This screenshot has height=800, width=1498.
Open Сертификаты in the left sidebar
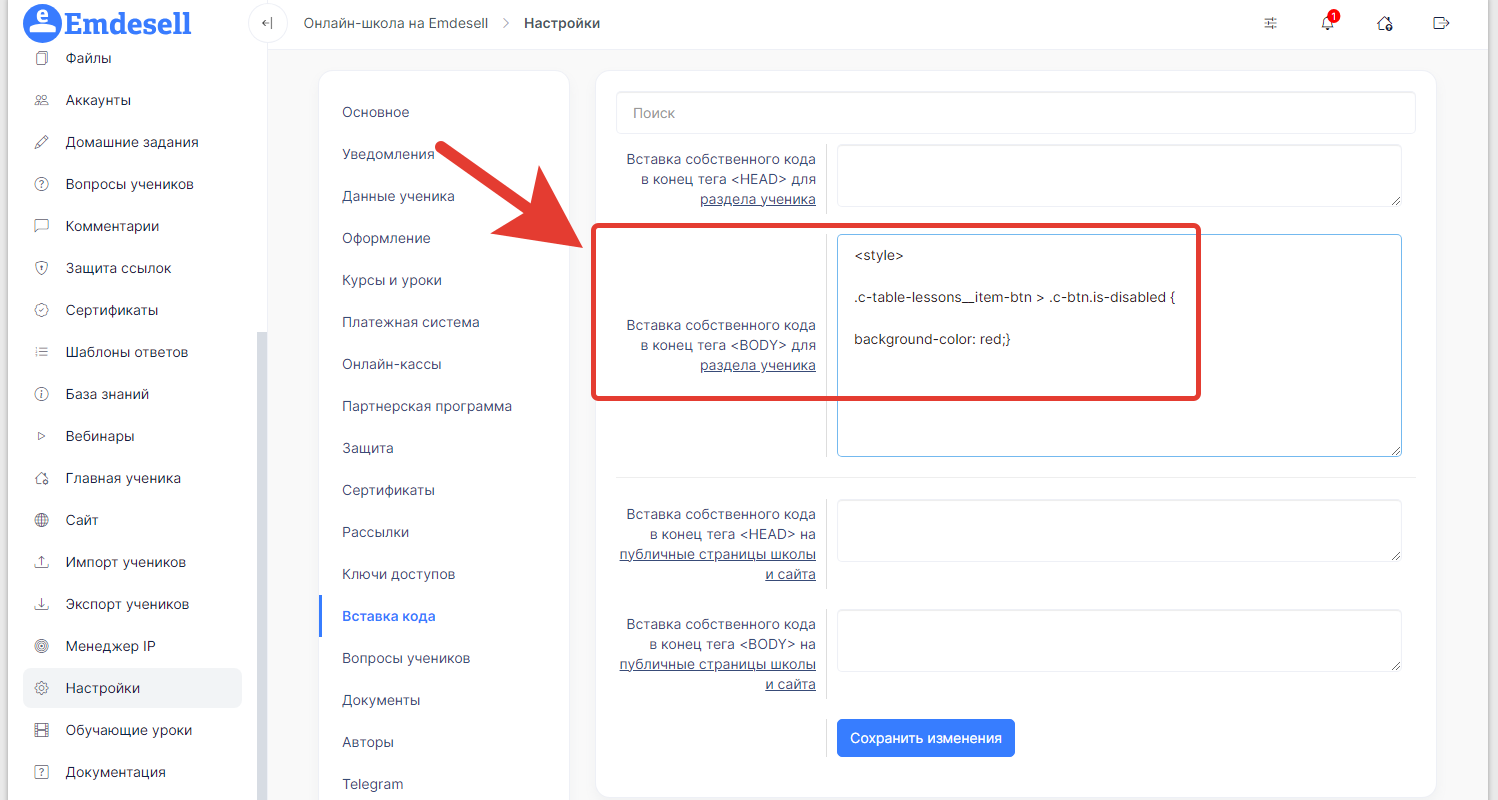111,310
